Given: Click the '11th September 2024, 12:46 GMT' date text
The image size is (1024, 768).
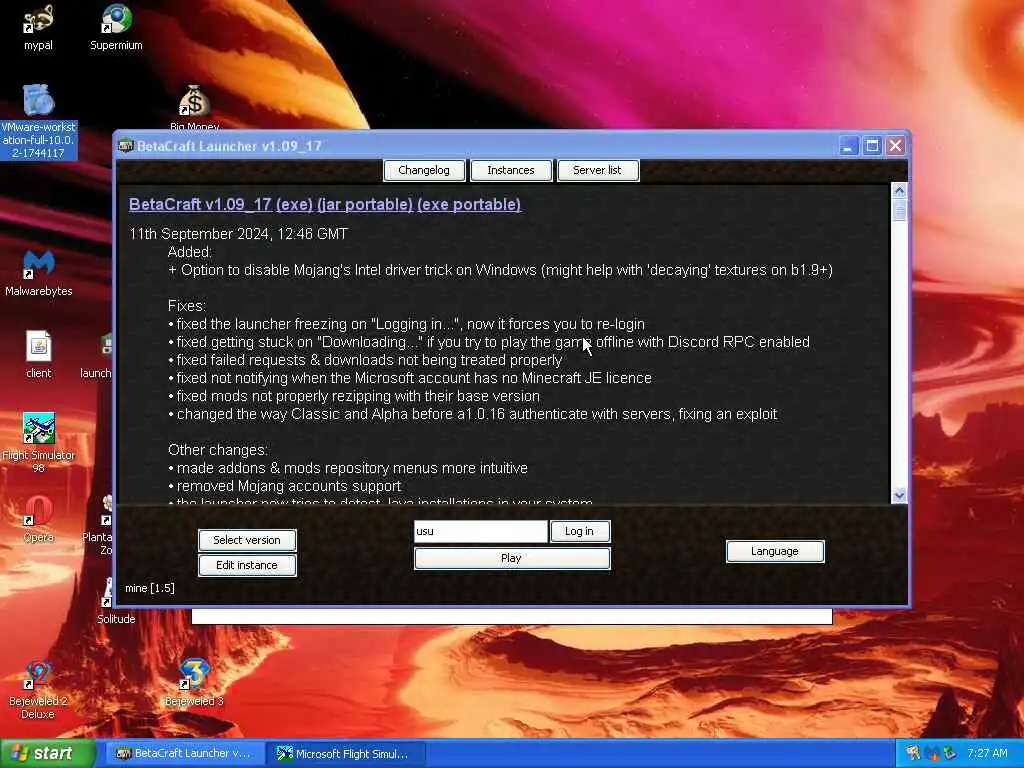Looking at the screenshot, I should pos(238,234).
